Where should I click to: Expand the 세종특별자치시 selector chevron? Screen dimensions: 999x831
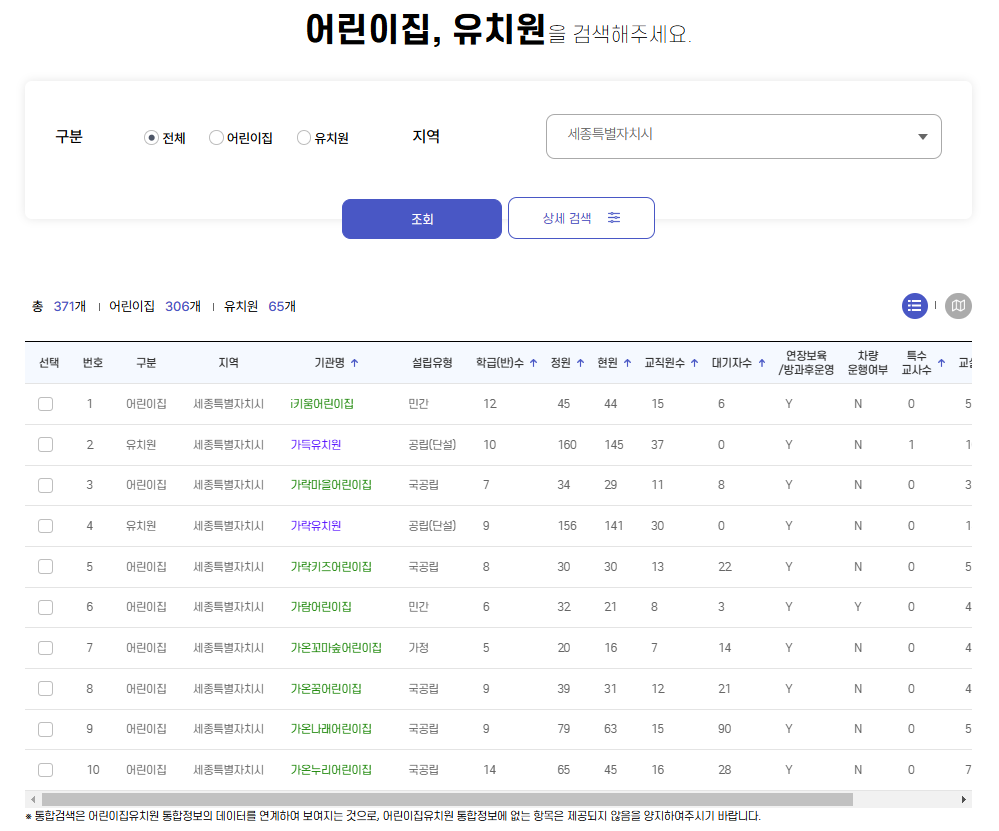tap(921, 136)
